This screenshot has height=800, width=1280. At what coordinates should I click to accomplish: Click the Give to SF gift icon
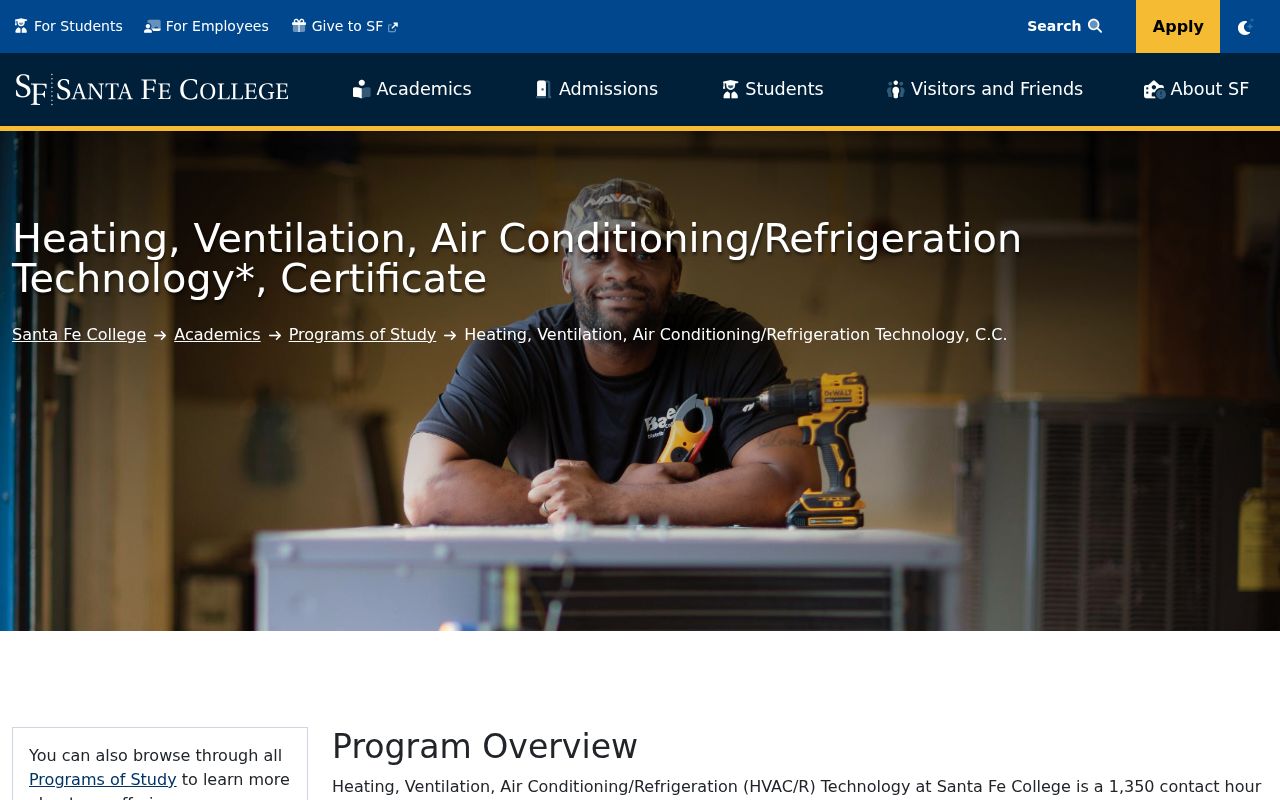(299, 26)
